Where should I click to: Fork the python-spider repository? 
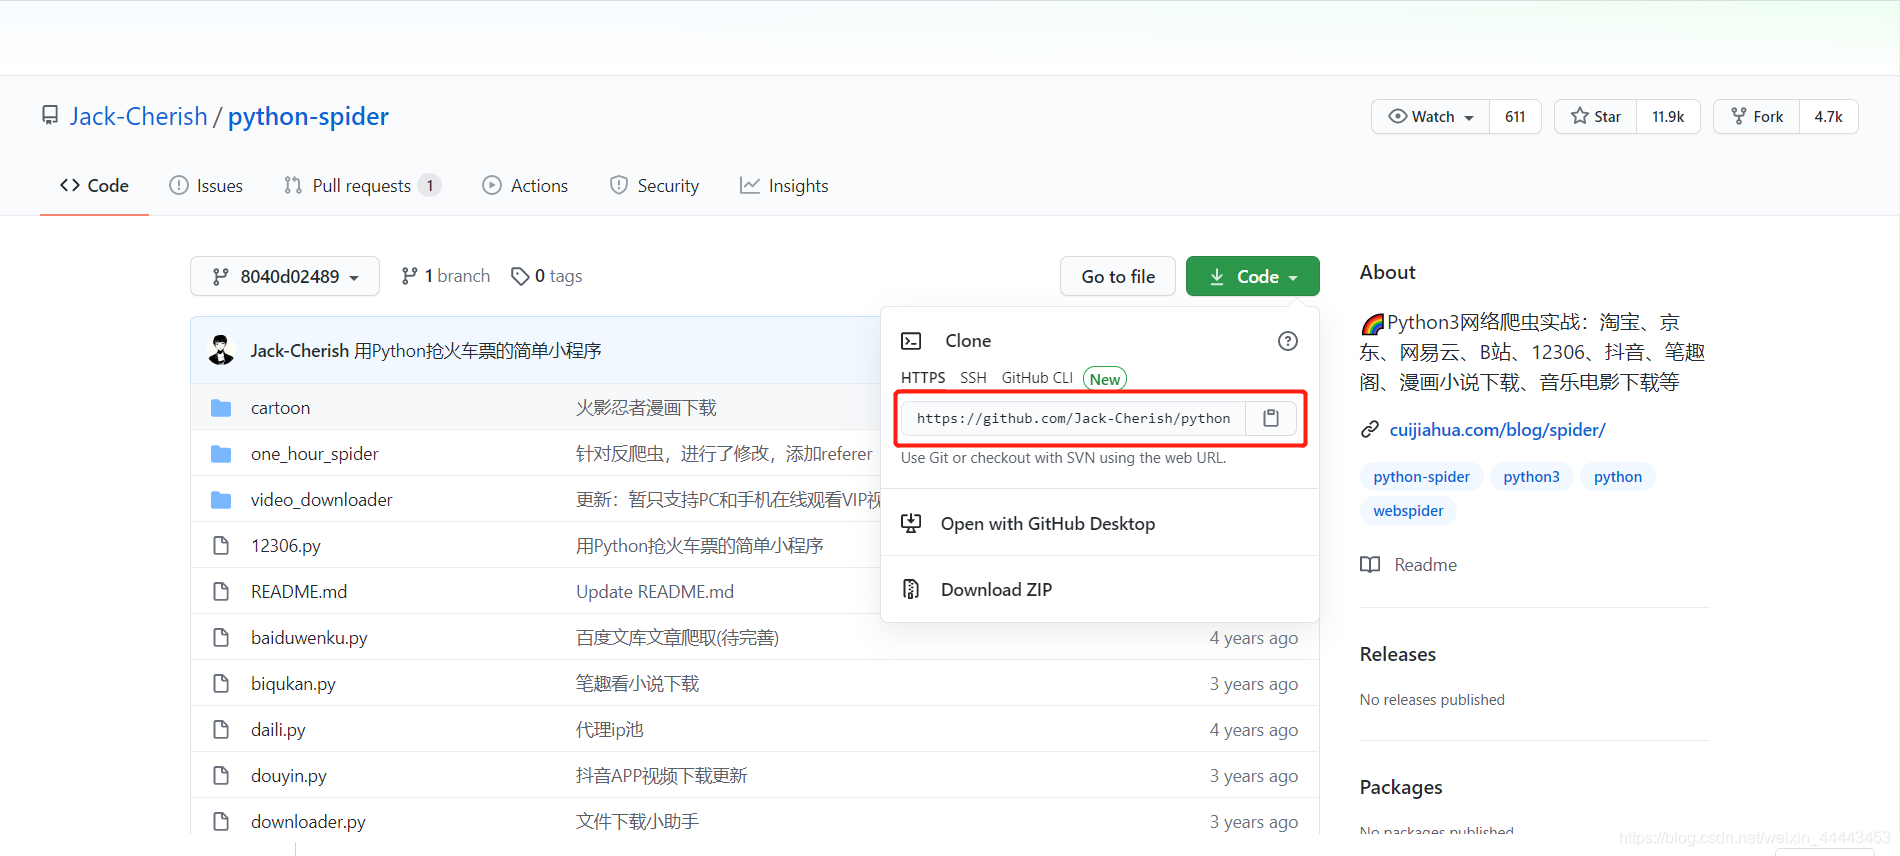click(1757, 117)
